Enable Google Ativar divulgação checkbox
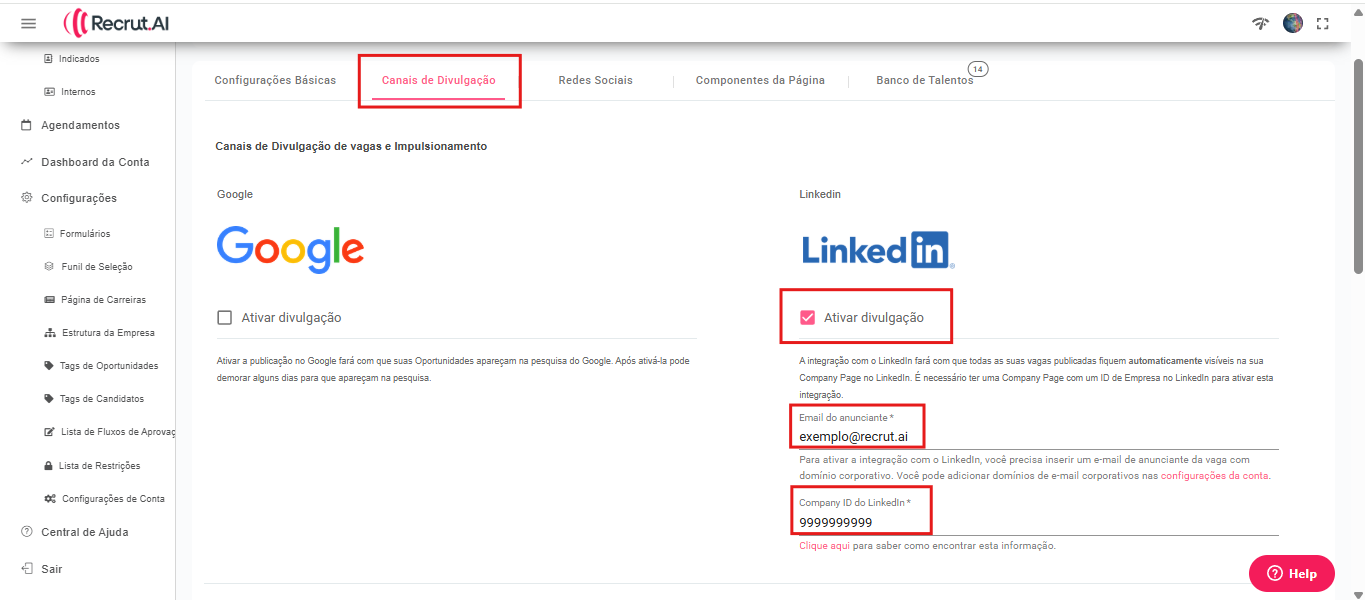Image resolution: width=1365 pixels, height=600 pixels. [x=225, y=318]
